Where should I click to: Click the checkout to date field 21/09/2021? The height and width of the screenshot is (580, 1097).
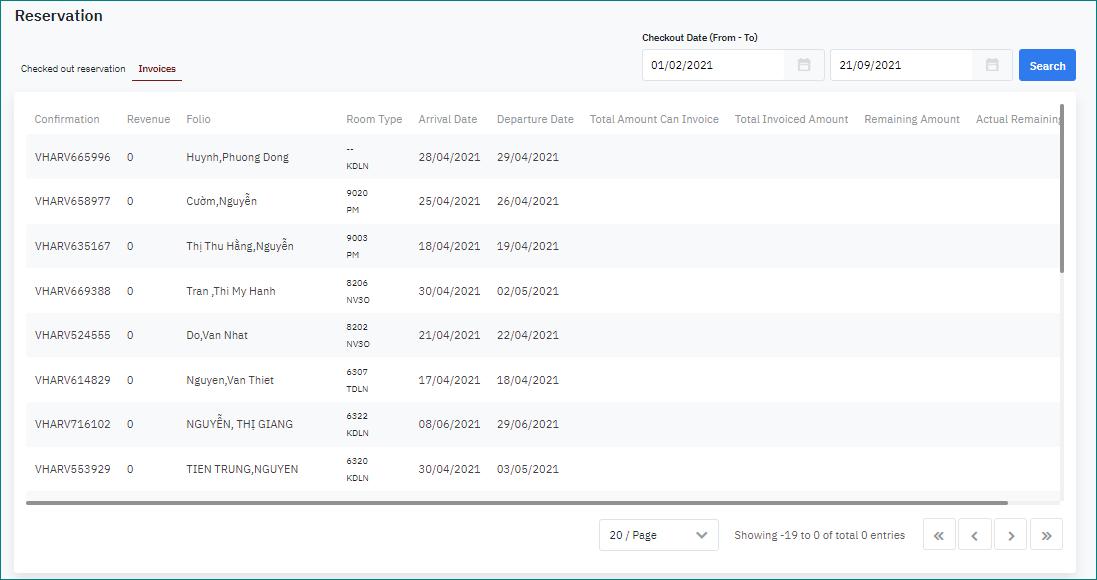coord(900,65)
